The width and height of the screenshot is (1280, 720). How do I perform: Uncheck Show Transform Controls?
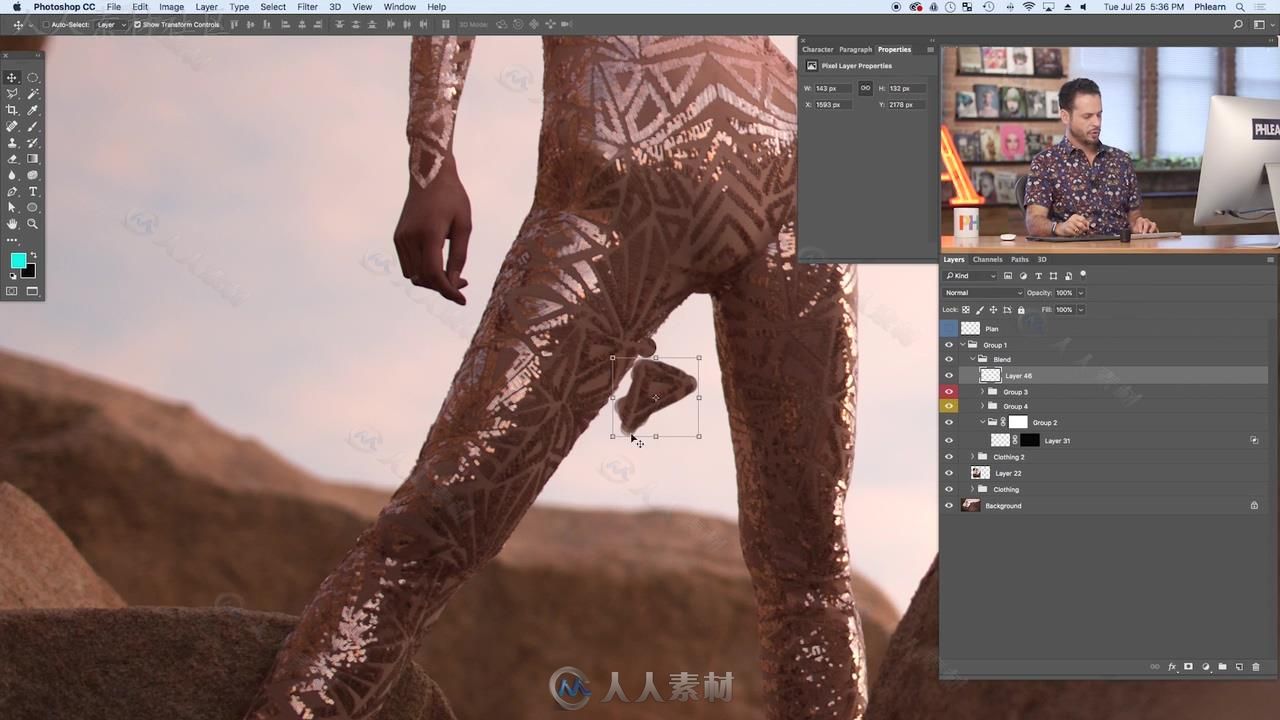click(138, 25)
